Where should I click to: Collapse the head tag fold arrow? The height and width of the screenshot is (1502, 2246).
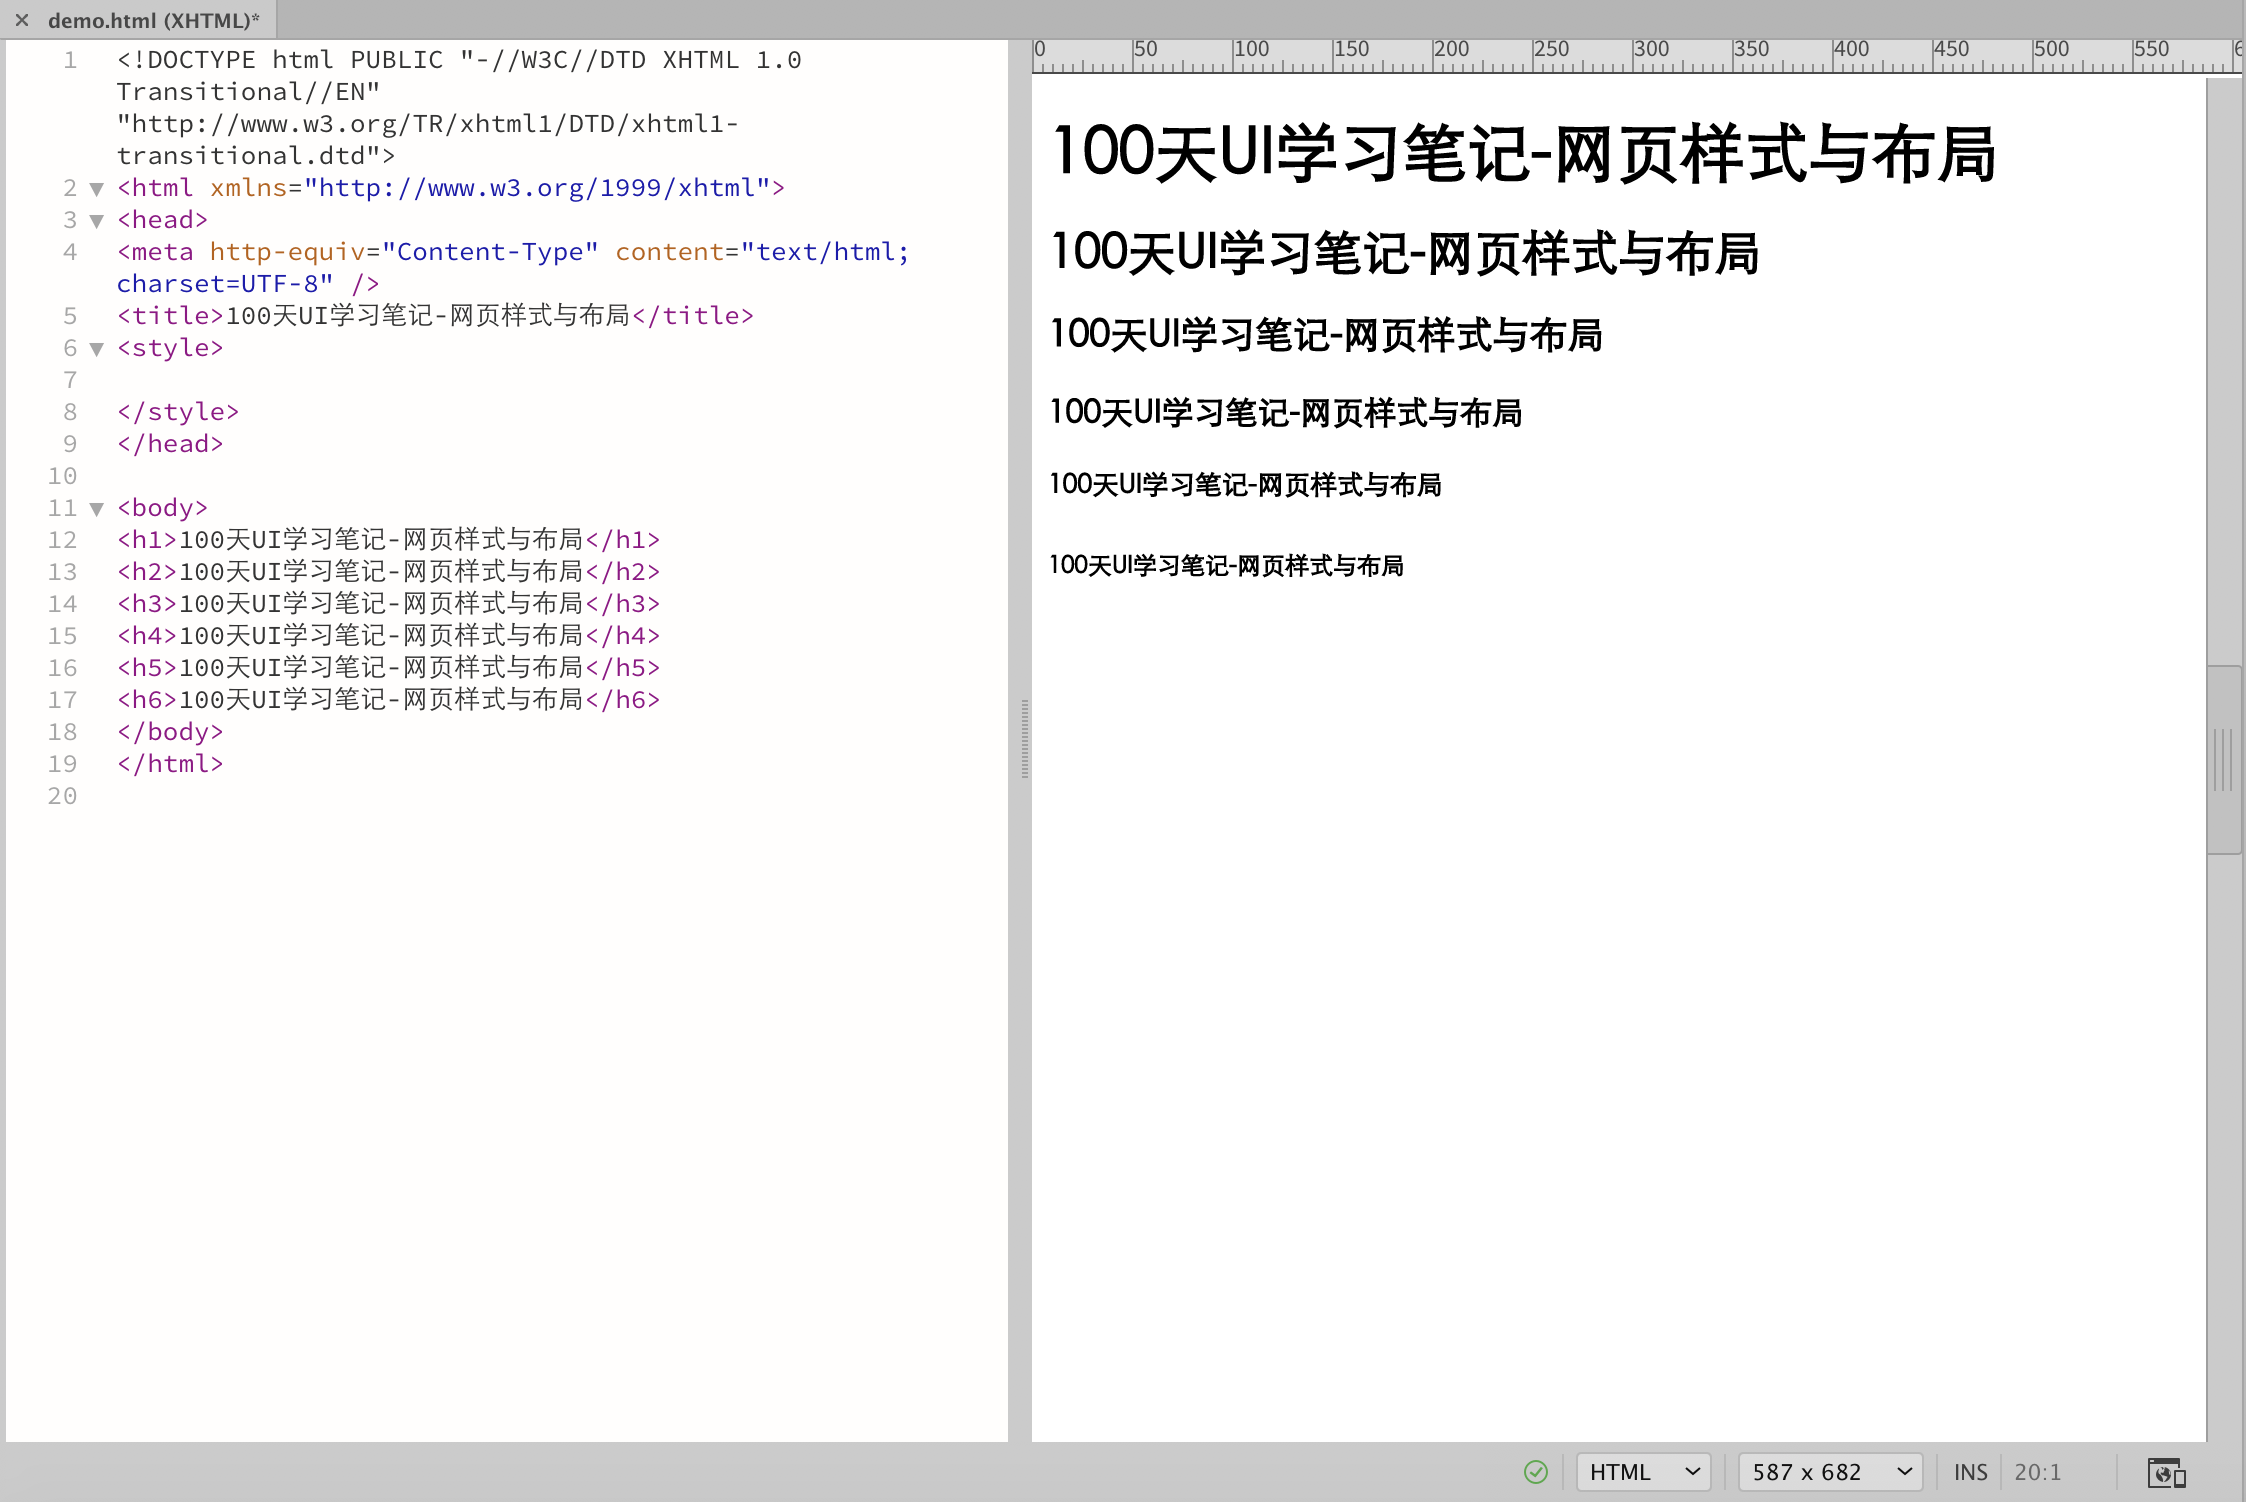[x=97, y=221]
